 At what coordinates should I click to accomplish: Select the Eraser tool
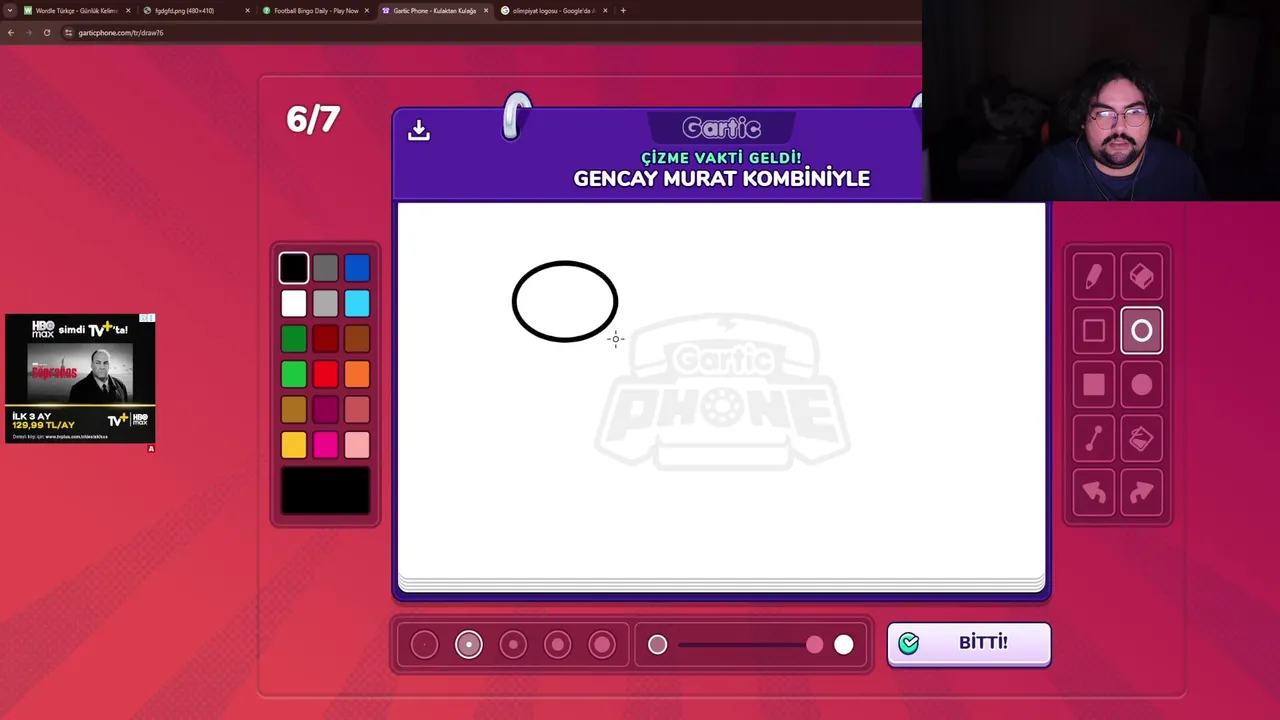(x=1141, y=277)
